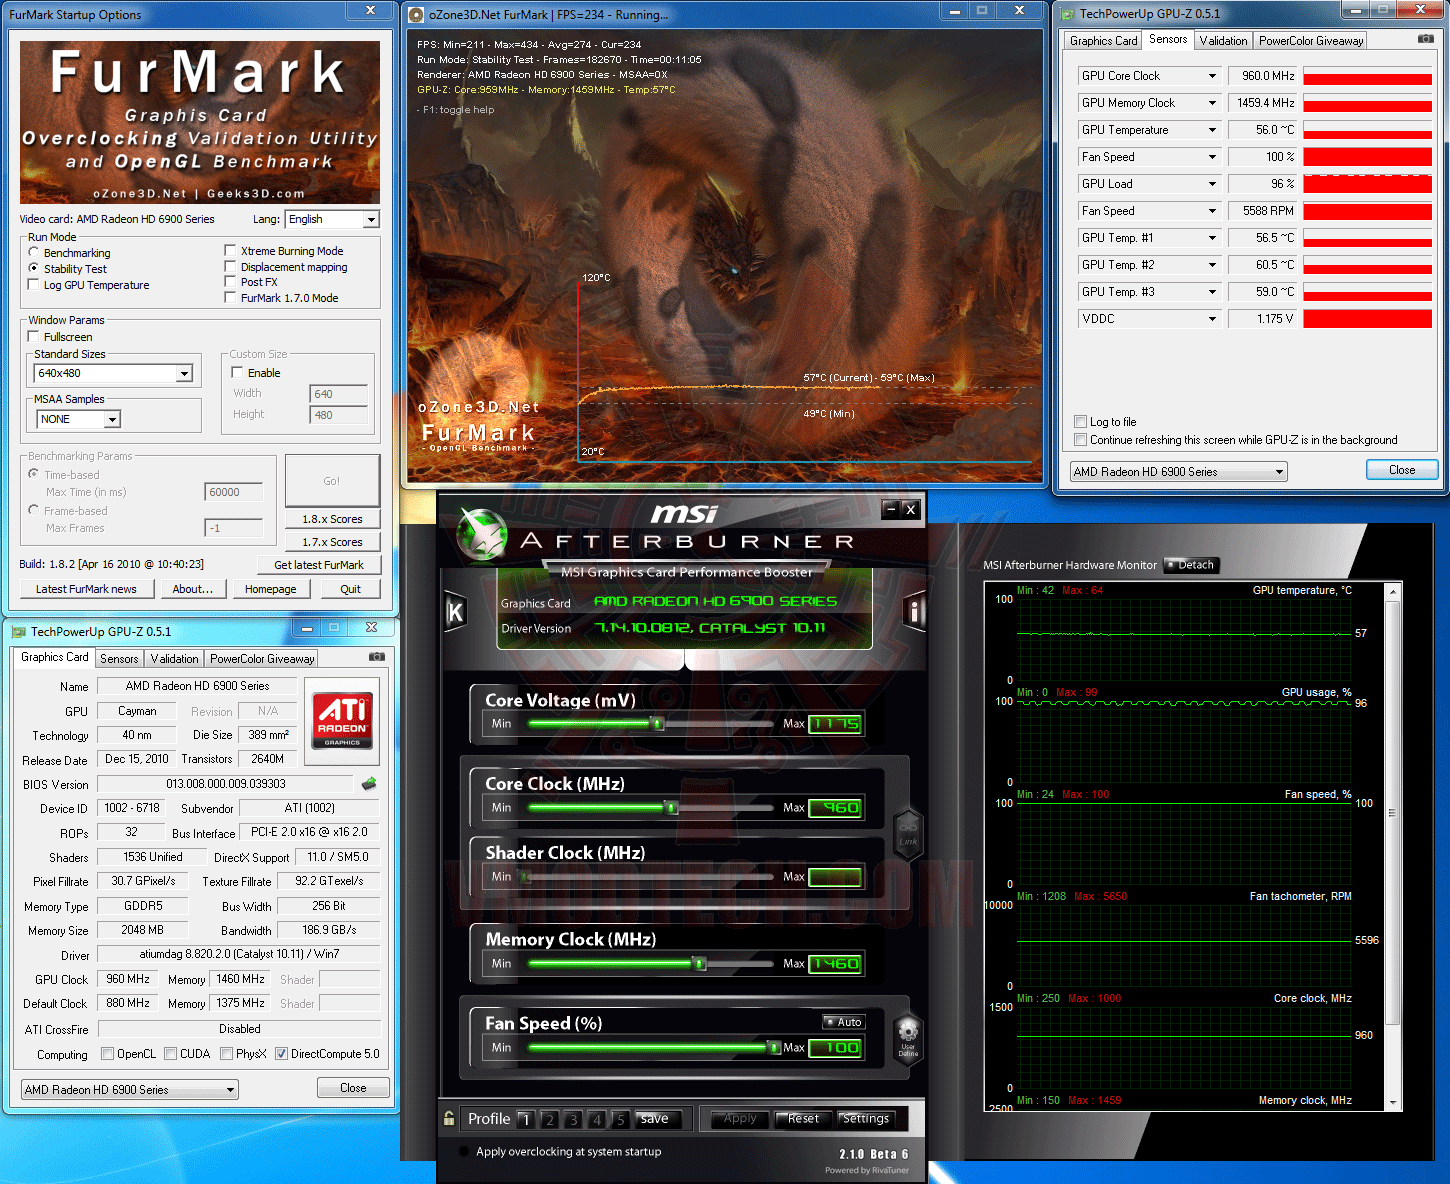
Task: Click the hardware monitor scrollbar up arrow
Action: (1393, 592)
